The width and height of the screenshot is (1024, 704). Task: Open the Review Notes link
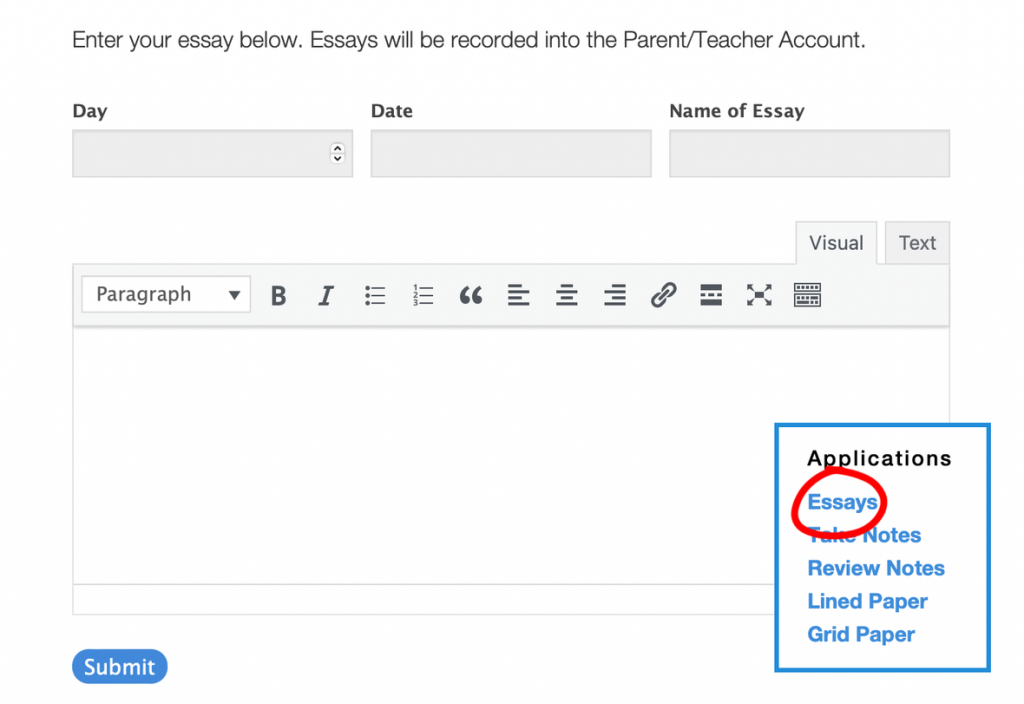(876, 568)
